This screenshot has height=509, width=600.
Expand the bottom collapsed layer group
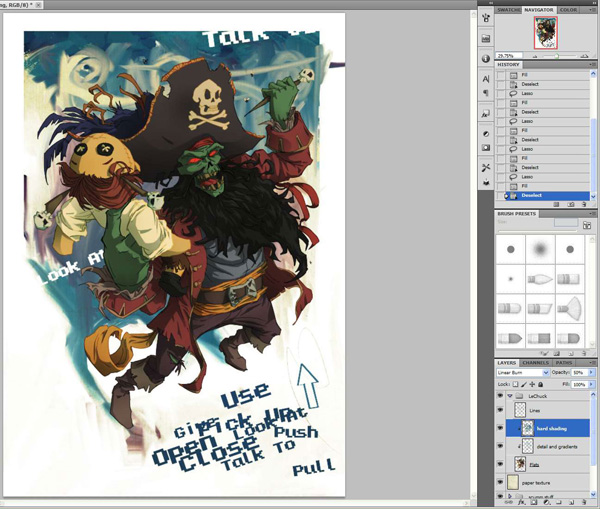pos(510,496)
